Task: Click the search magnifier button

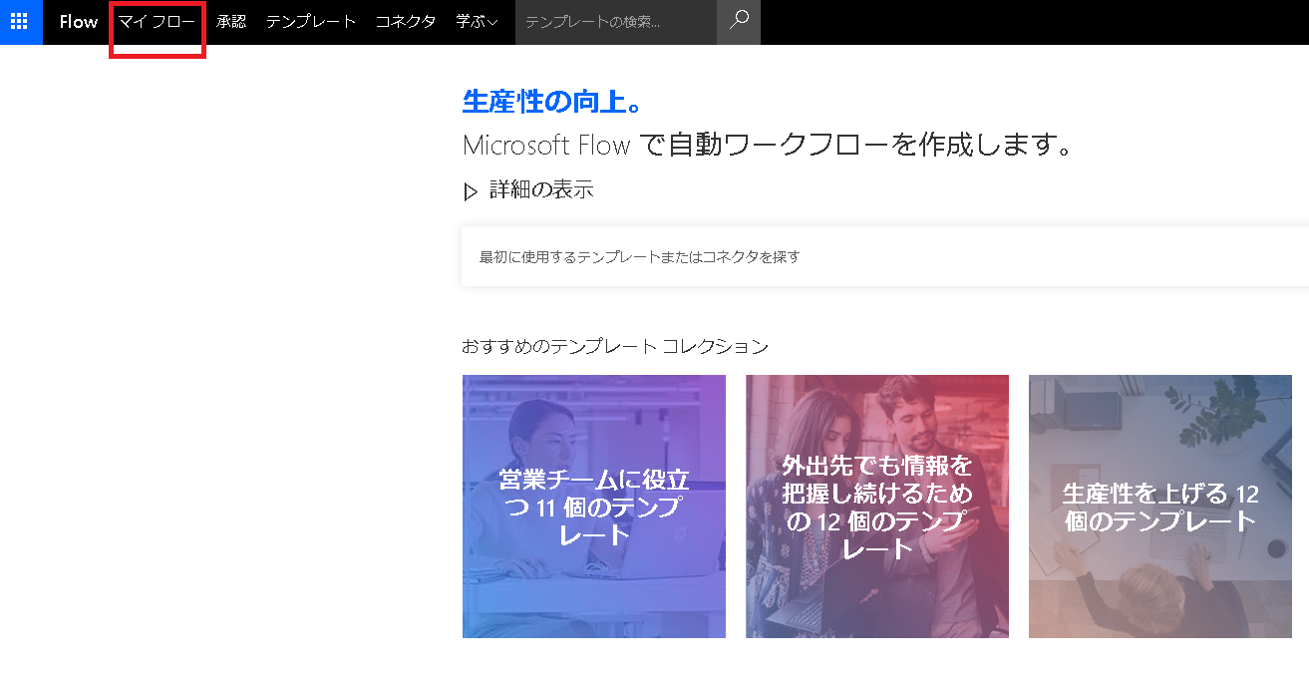Action: (739, 21)
